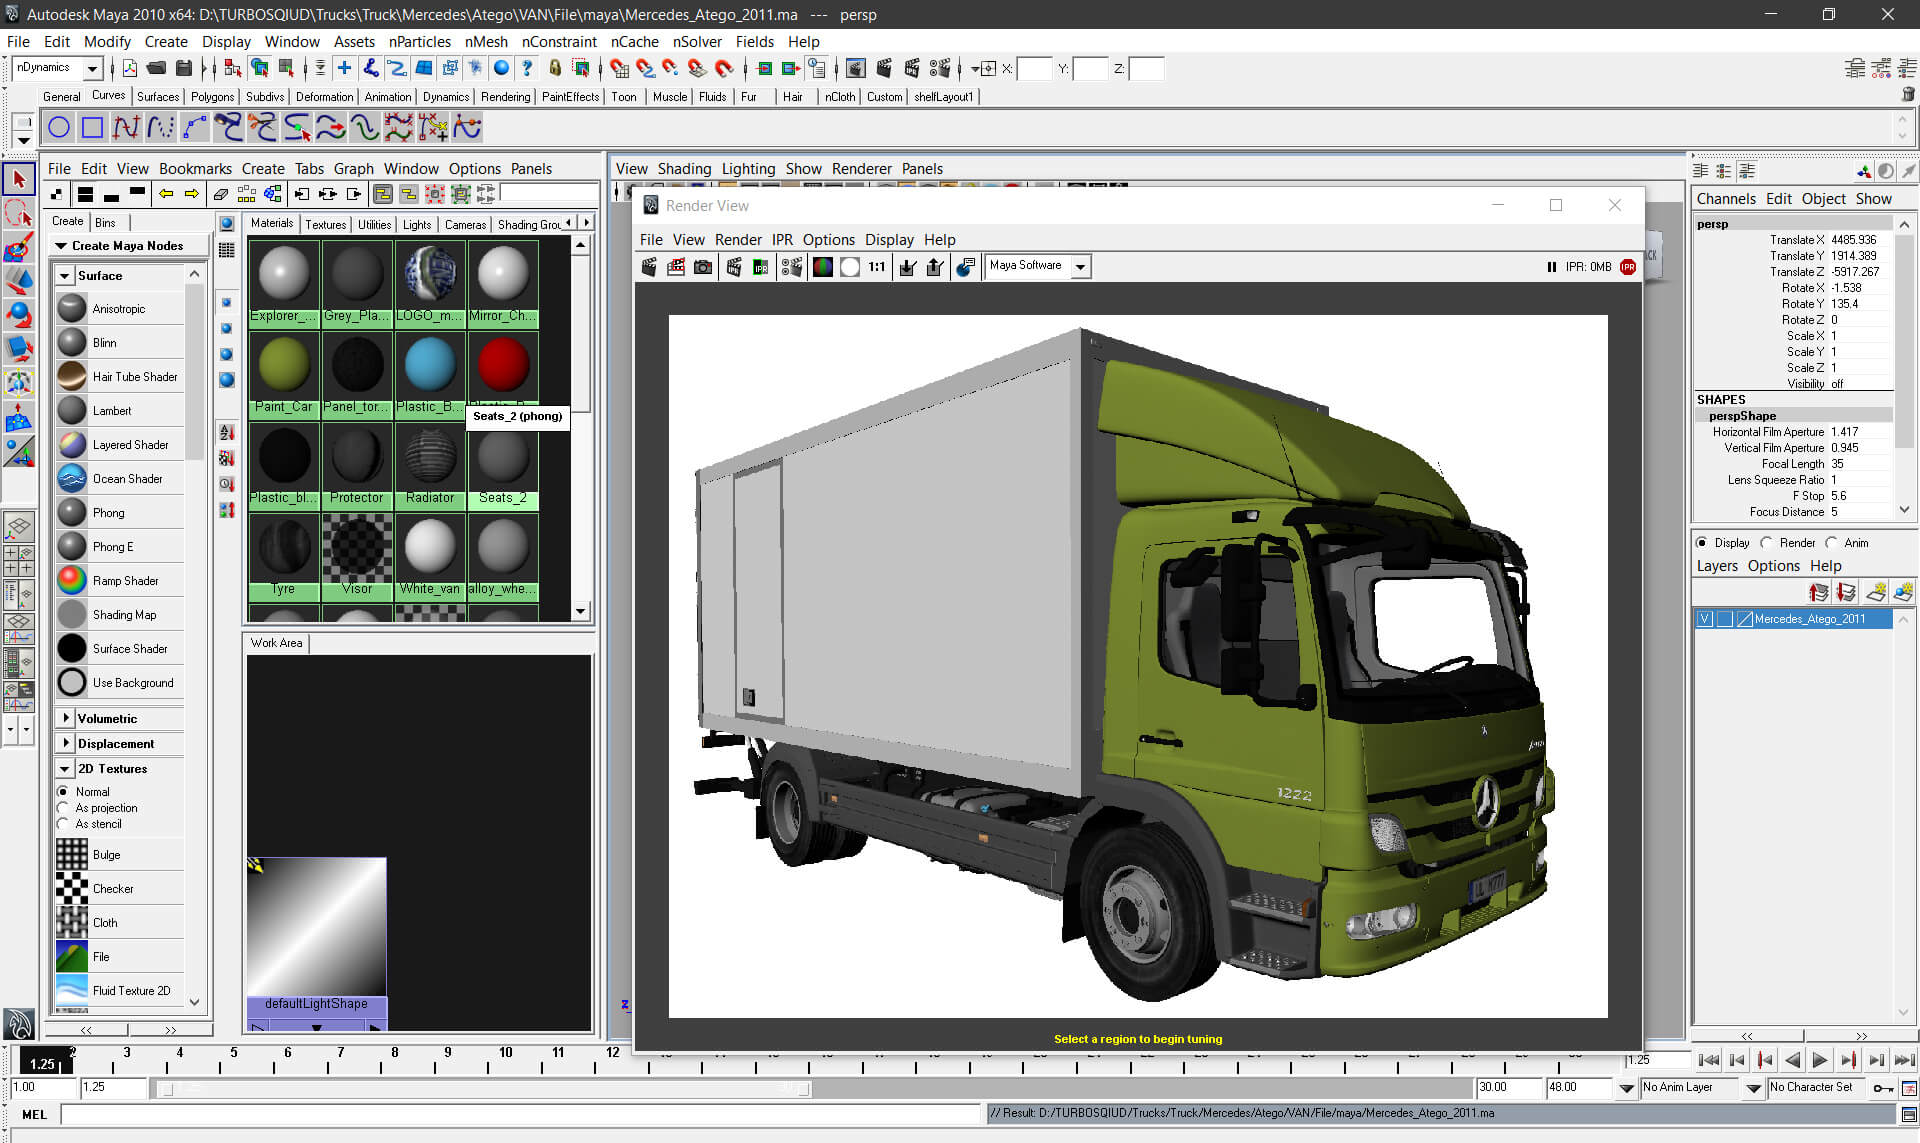The width and height of the screenshot is (1920, 1143).
Task: Select the Tyre material swatch
Action: click(284, 555)
